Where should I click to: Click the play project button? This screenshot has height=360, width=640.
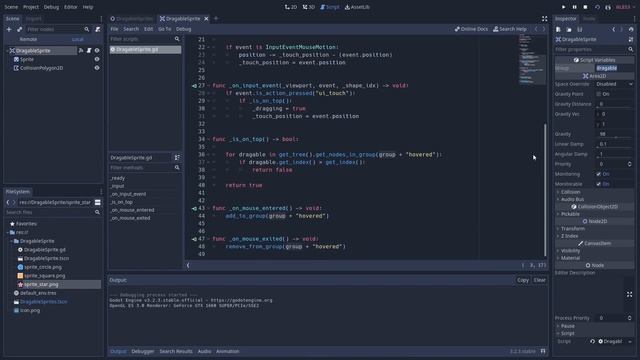(x=563, y=7)
